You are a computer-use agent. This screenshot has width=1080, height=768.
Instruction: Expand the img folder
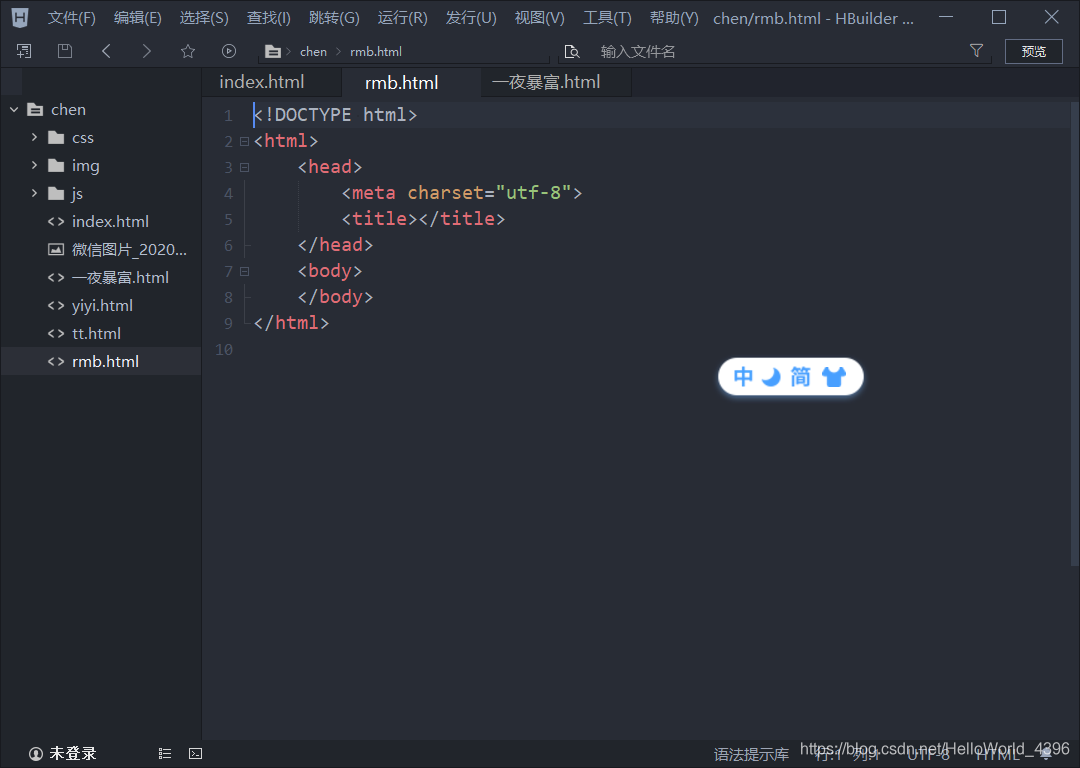pos(34,165)
